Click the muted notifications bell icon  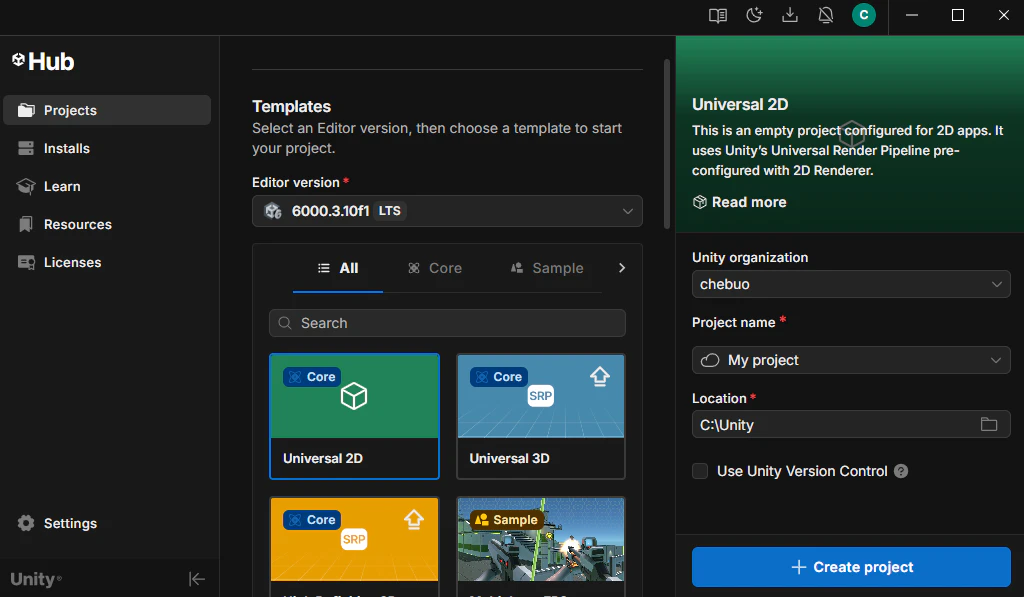tap(826, 15)
